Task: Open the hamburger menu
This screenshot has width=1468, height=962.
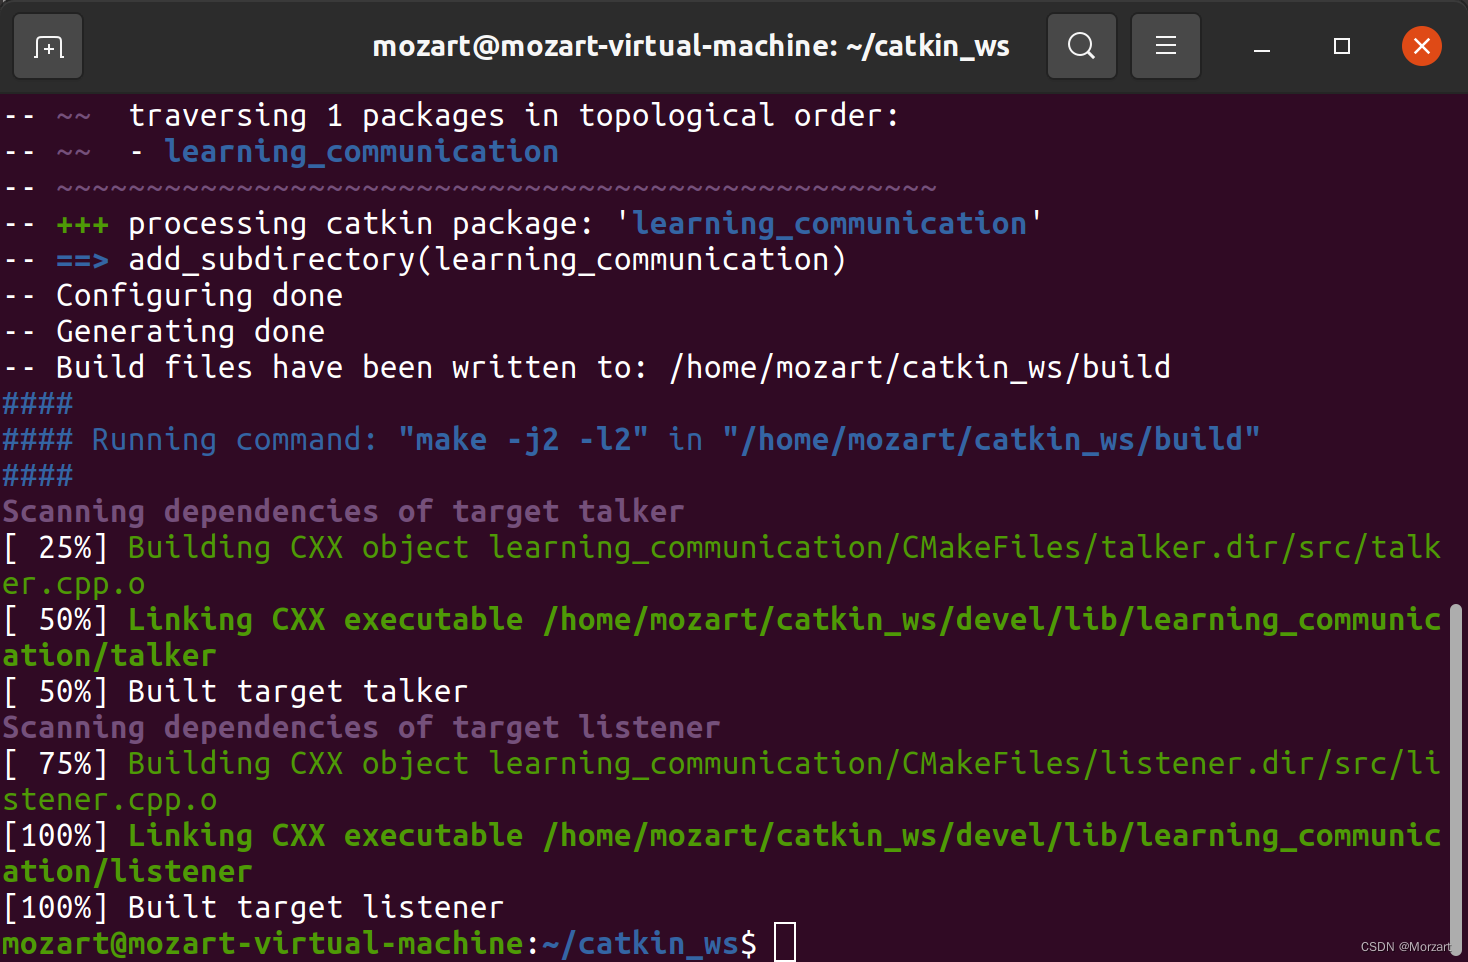Action: tap(1165, 46)
